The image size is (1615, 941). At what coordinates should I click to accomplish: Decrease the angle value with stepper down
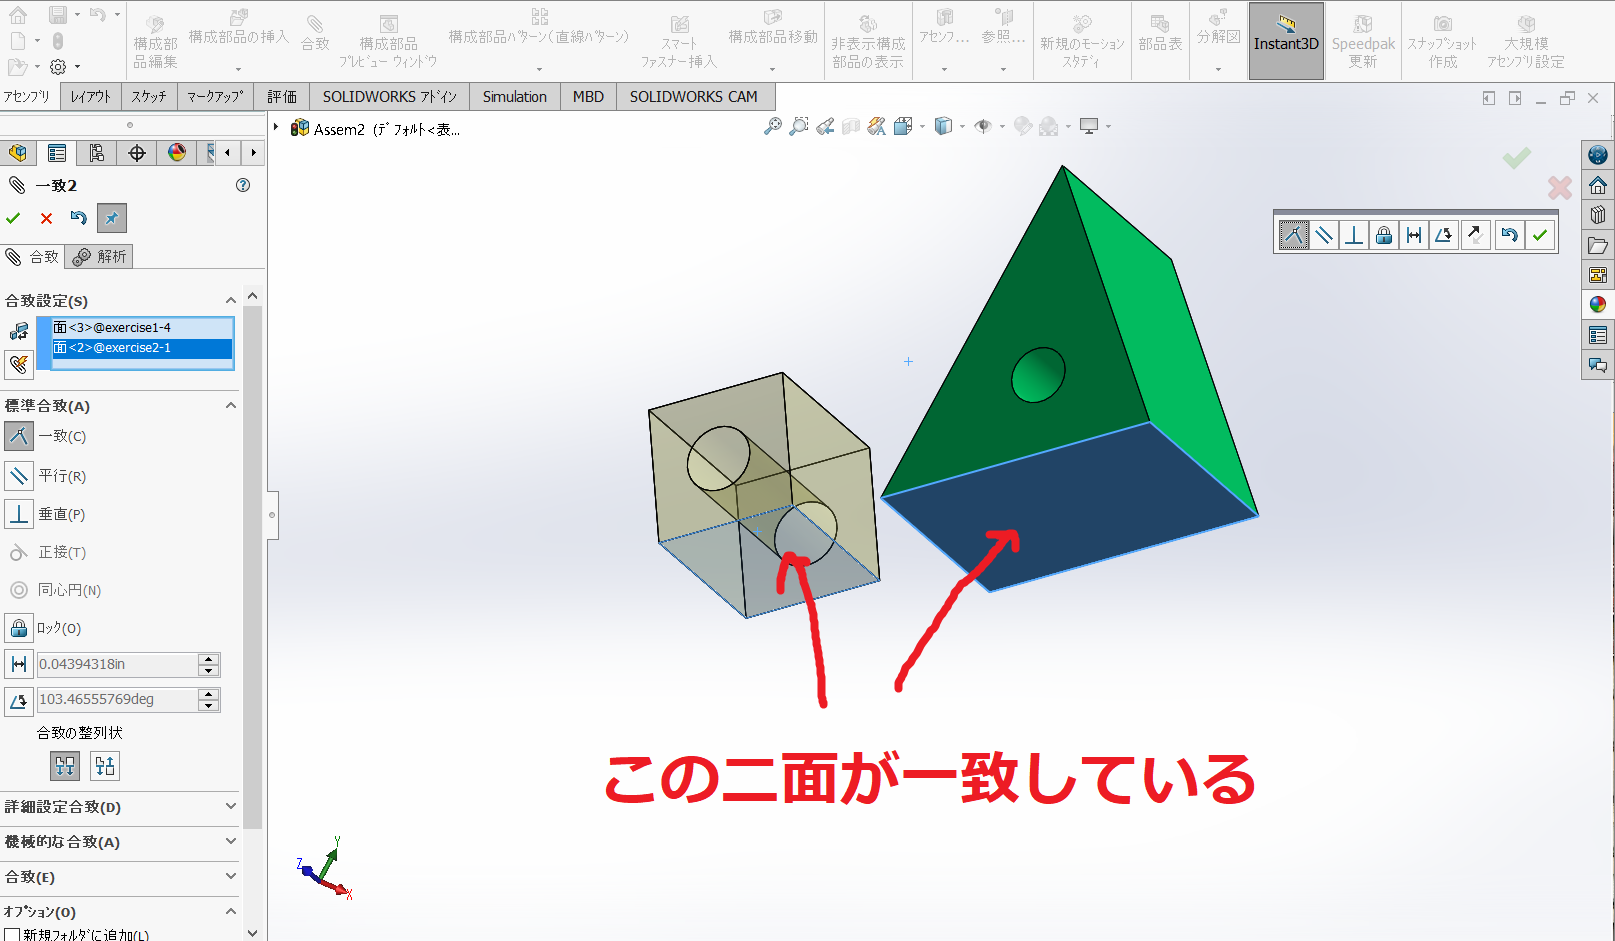click(208, 706)
